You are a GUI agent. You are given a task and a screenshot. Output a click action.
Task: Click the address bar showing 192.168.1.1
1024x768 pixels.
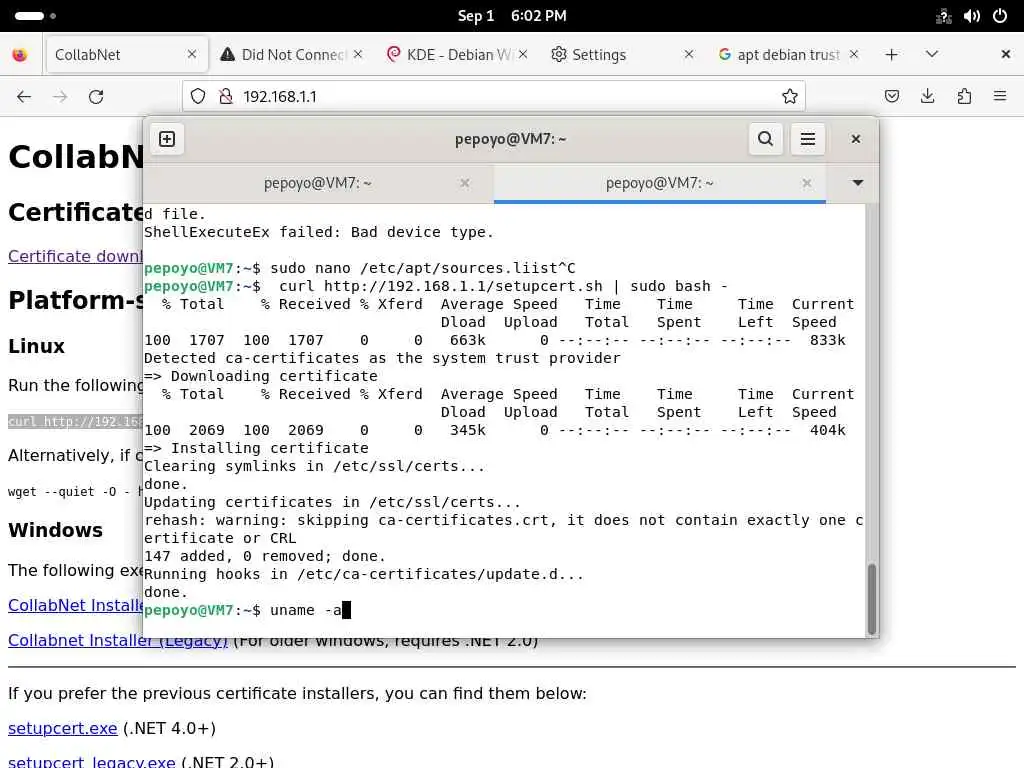point(493,97)
